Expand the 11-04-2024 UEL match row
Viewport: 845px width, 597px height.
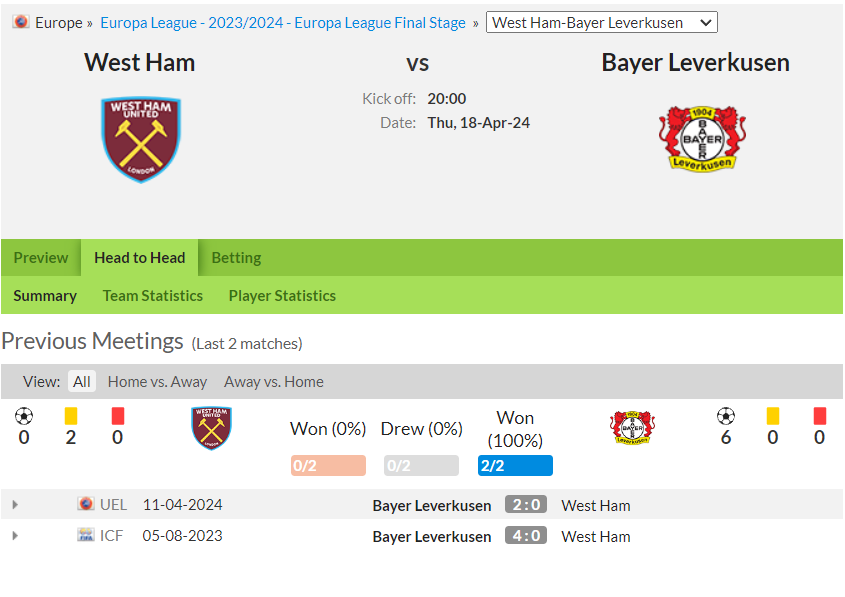[x=15, y=505]
